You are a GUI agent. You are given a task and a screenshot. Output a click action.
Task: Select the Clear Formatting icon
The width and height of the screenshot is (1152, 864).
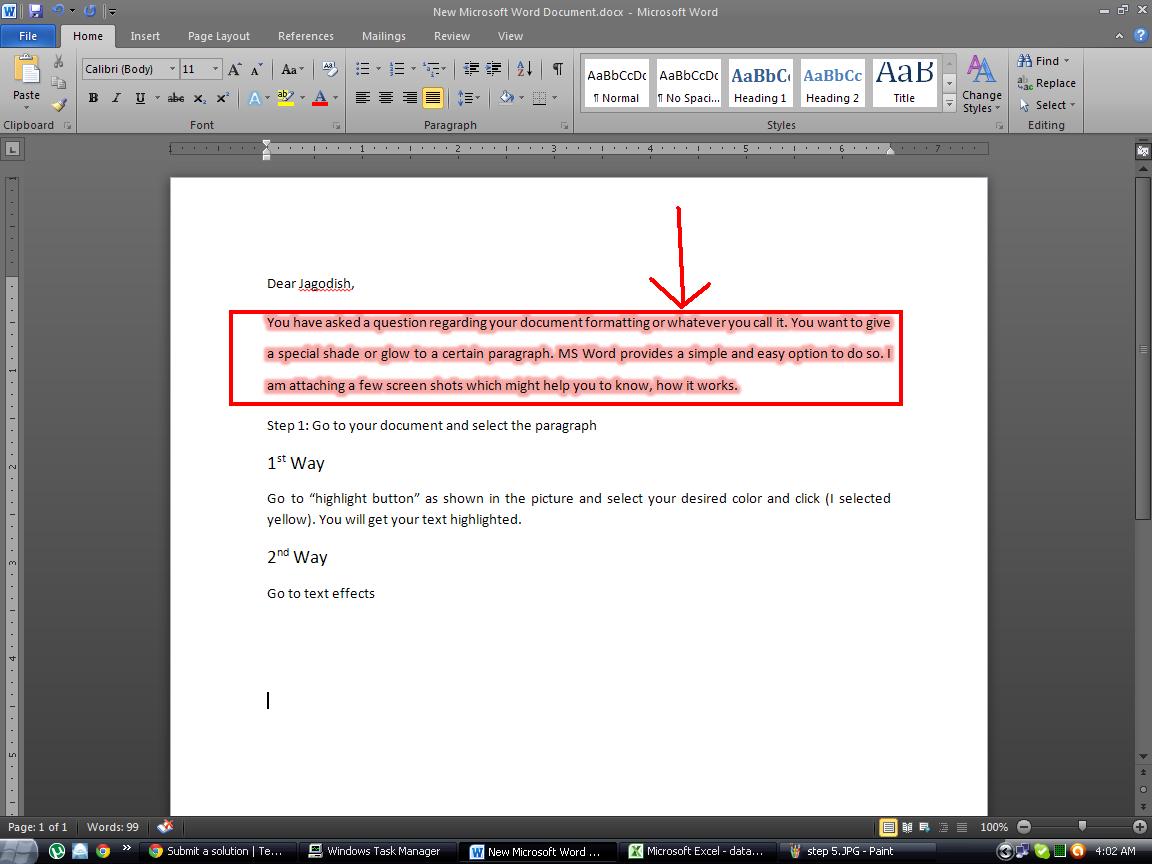(328, 68)
